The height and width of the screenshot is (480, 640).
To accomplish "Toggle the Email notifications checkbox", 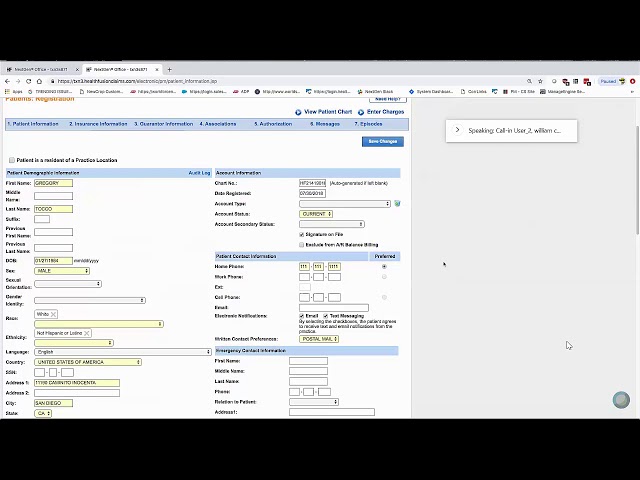I will point(302,316).
